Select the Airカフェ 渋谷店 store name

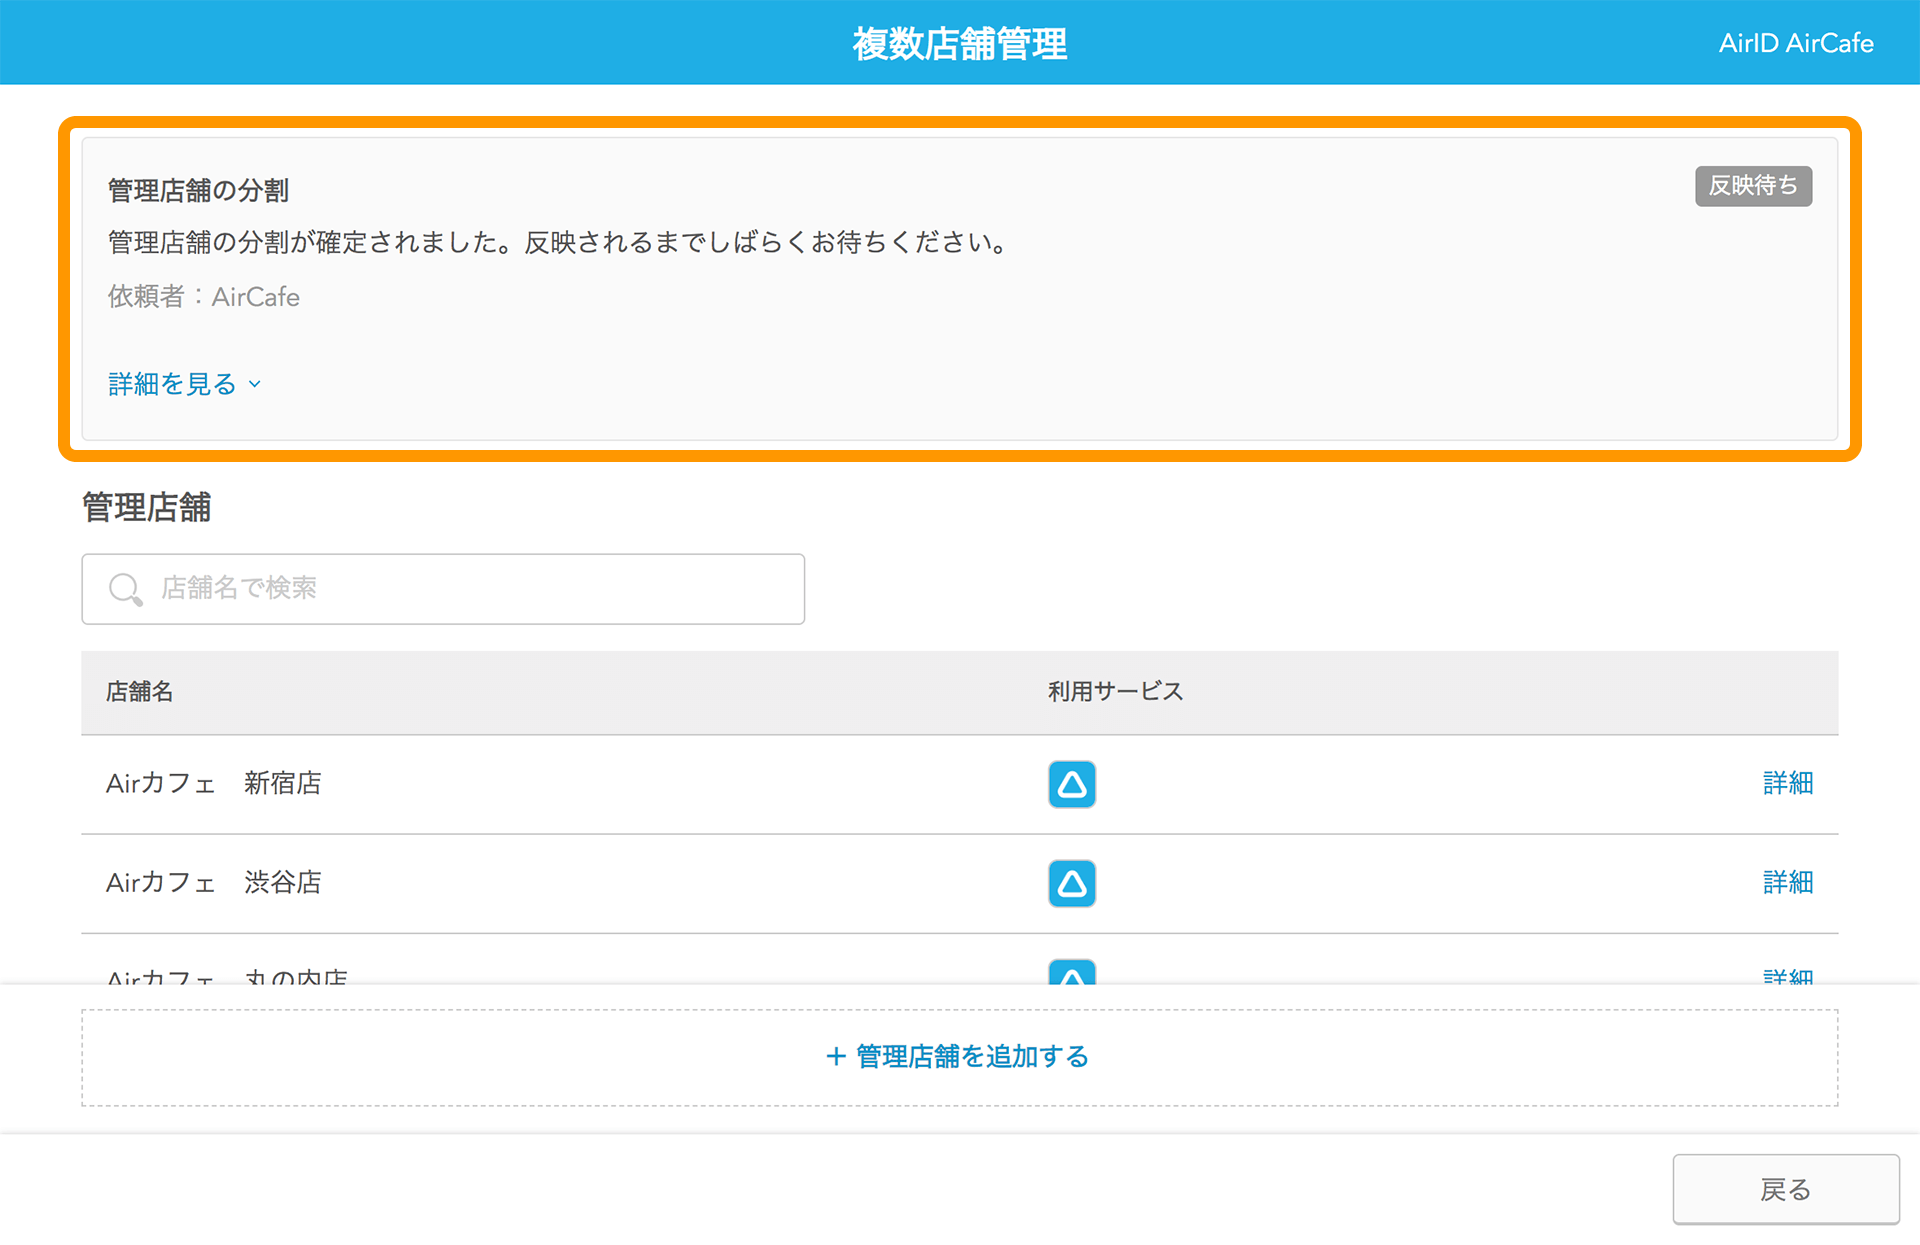coord(214,882)
